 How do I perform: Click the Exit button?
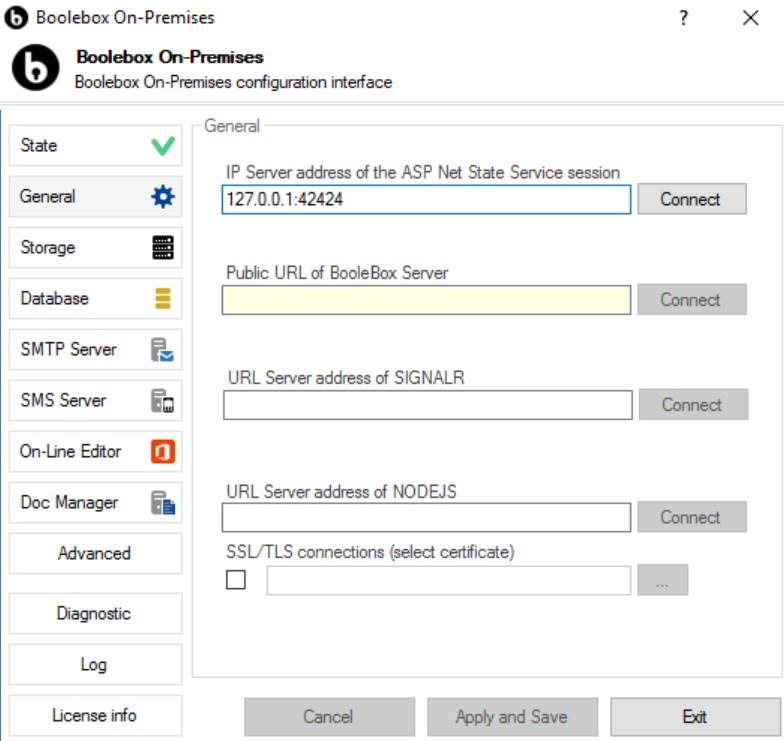click(696, 717)
